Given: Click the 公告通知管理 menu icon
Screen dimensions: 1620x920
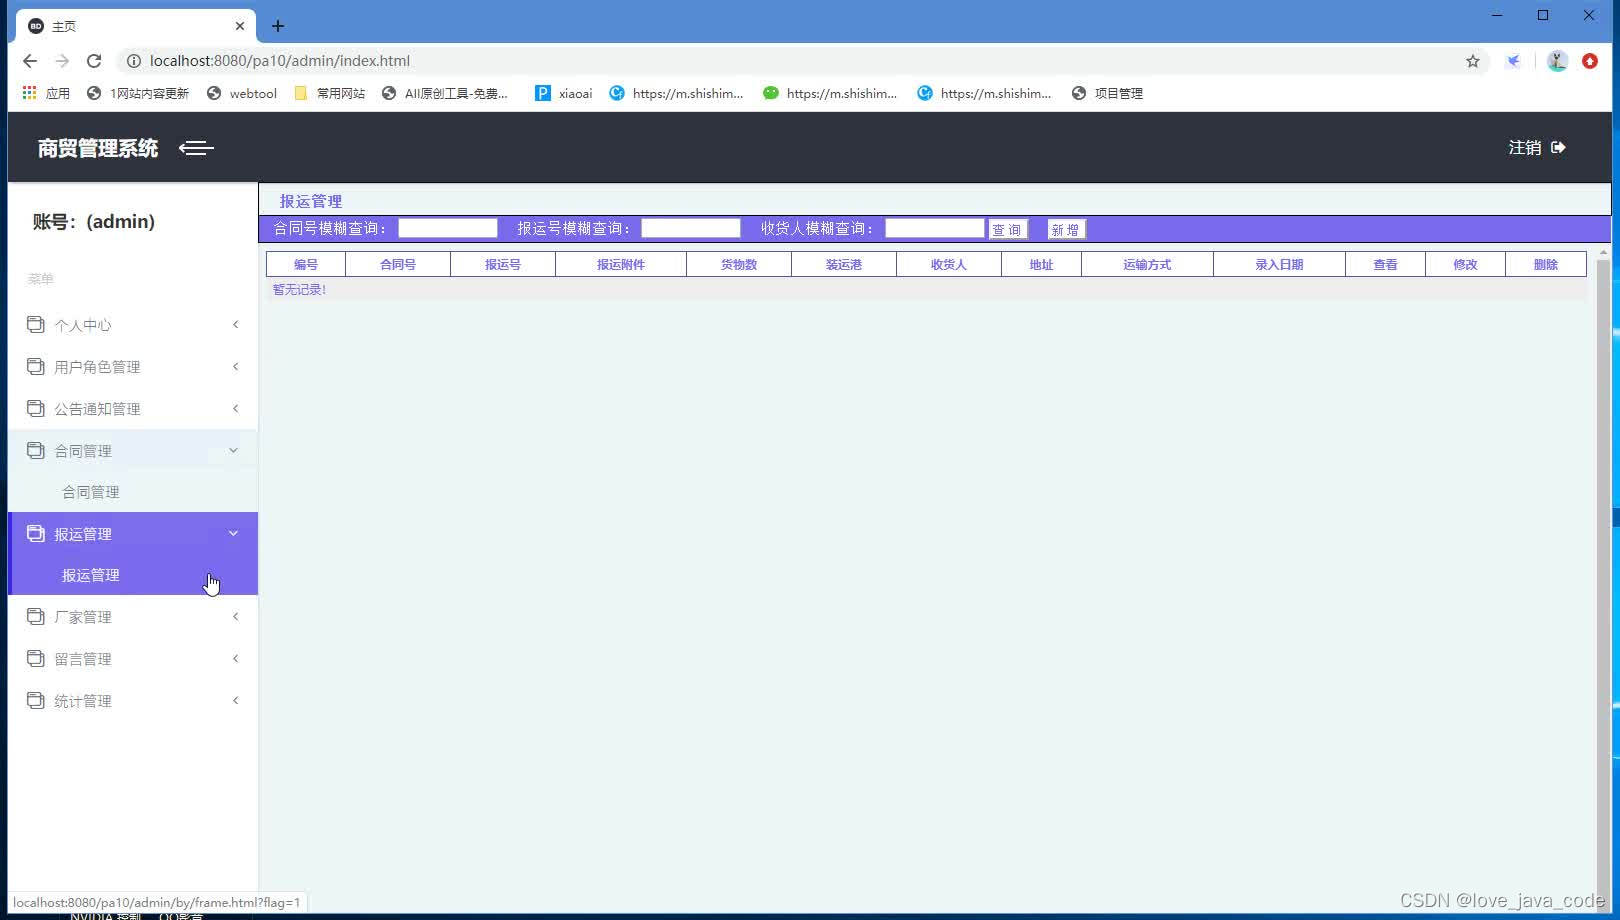Looking at the screenshot, I should [36, 408].
